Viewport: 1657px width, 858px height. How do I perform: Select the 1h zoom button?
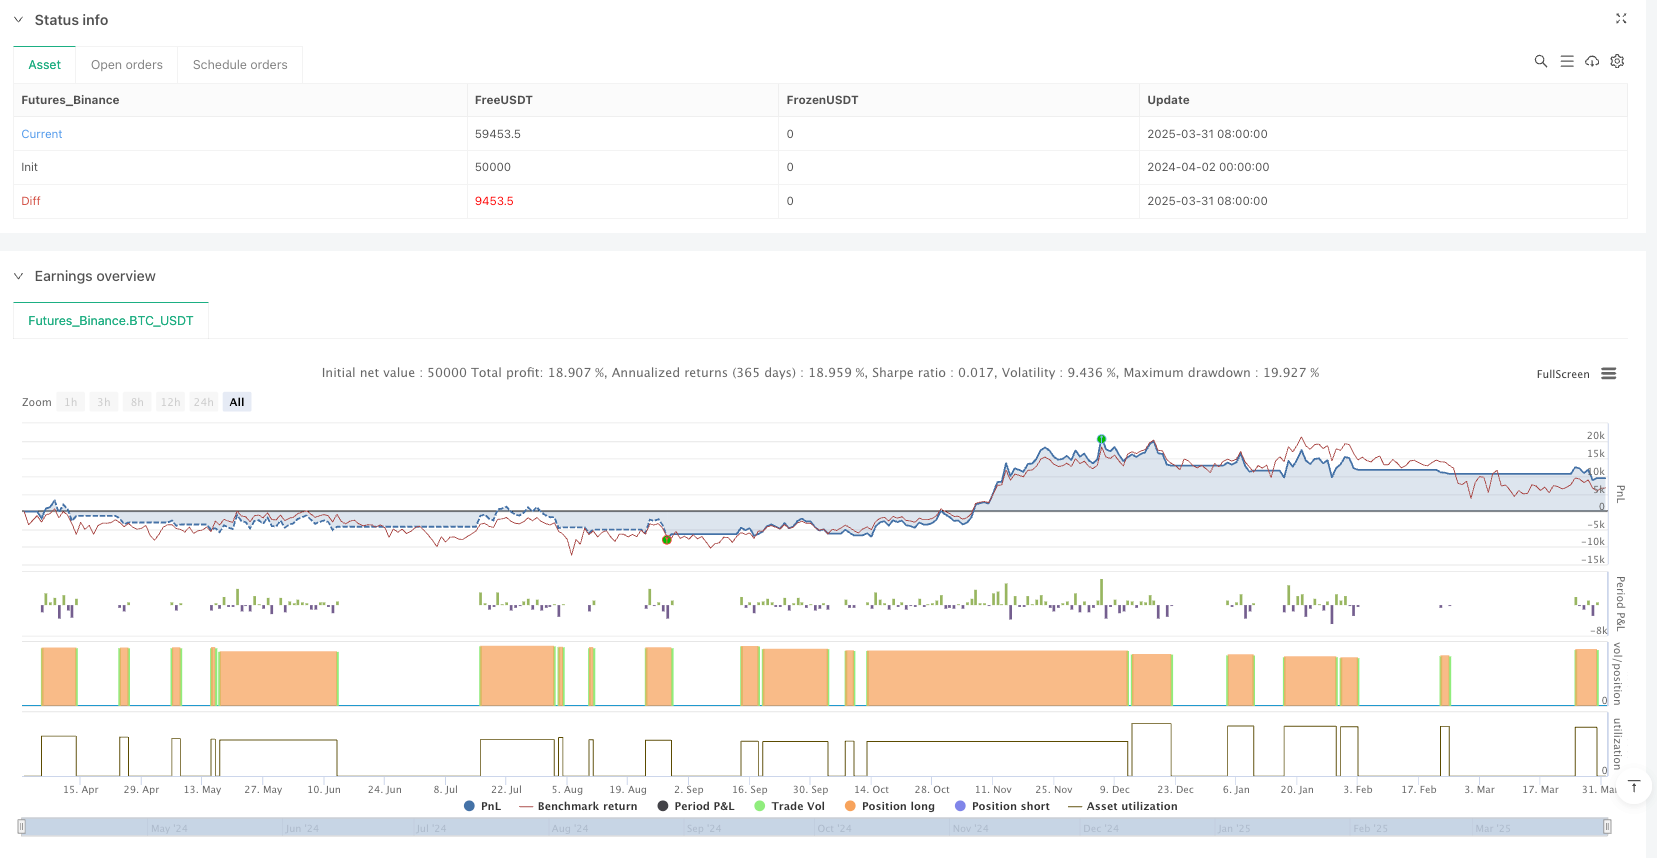(x=71, y=402)
